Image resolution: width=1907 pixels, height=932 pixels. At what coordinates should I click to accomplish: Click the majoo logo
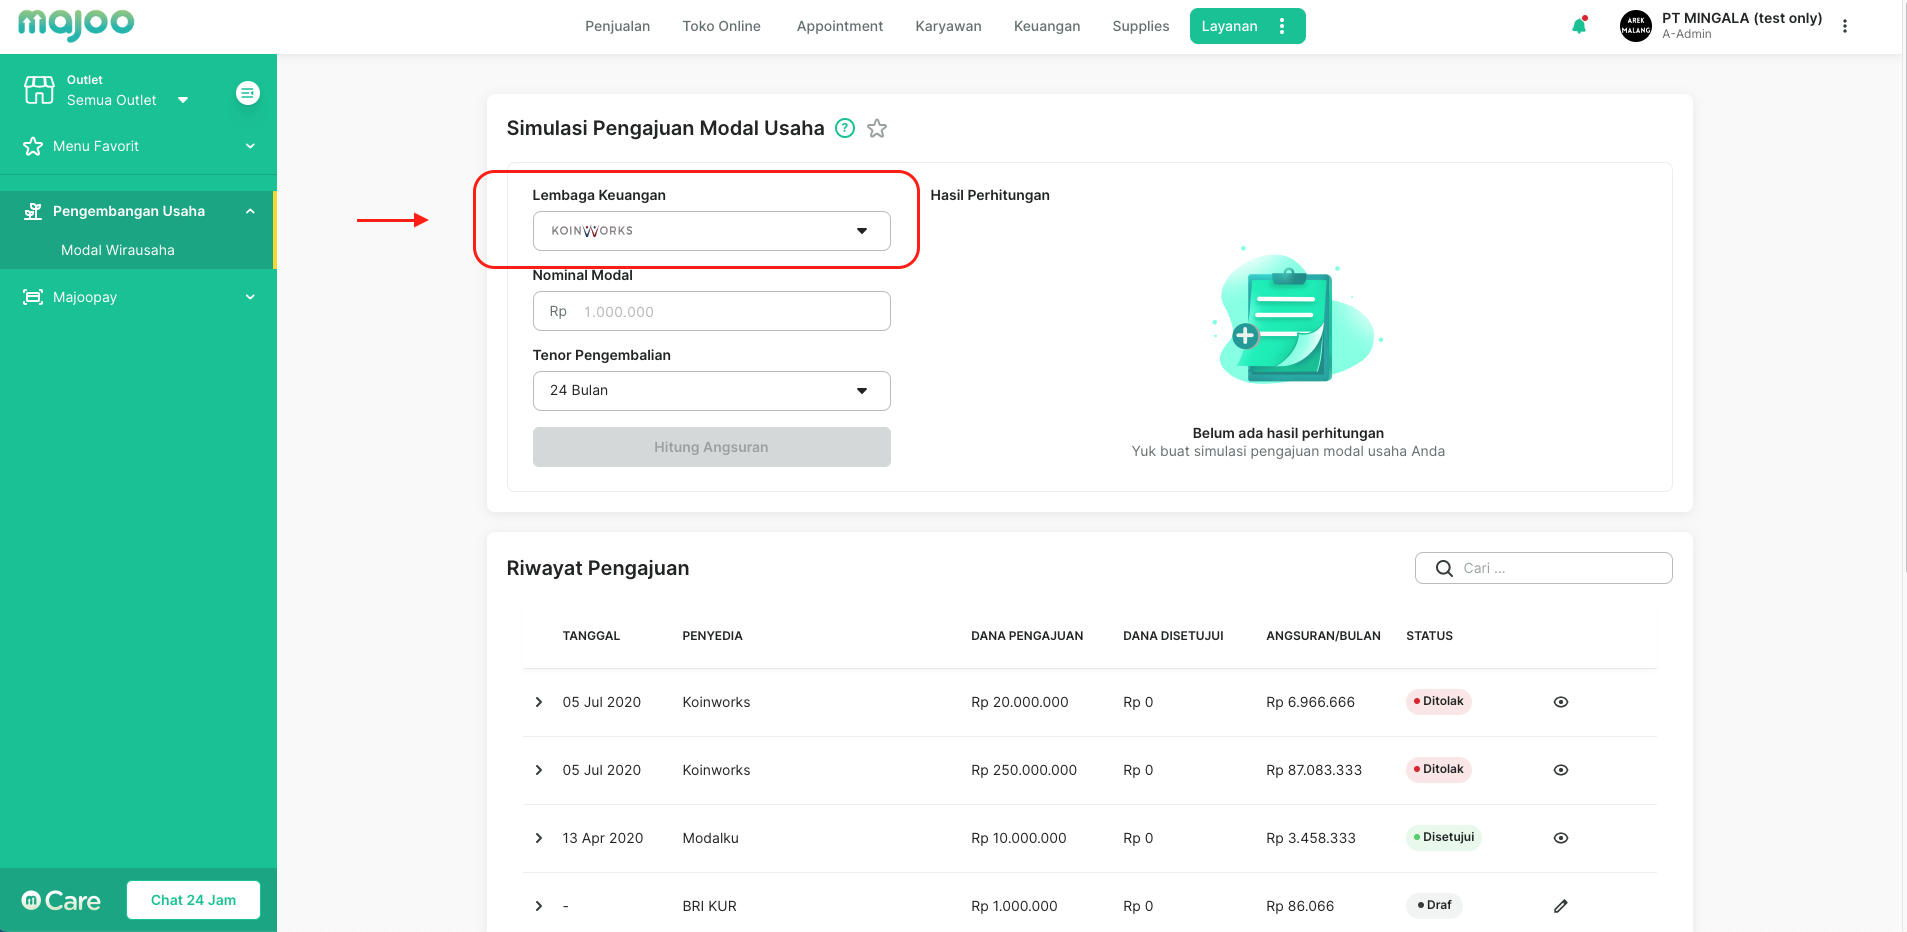[x=76, y=24]
